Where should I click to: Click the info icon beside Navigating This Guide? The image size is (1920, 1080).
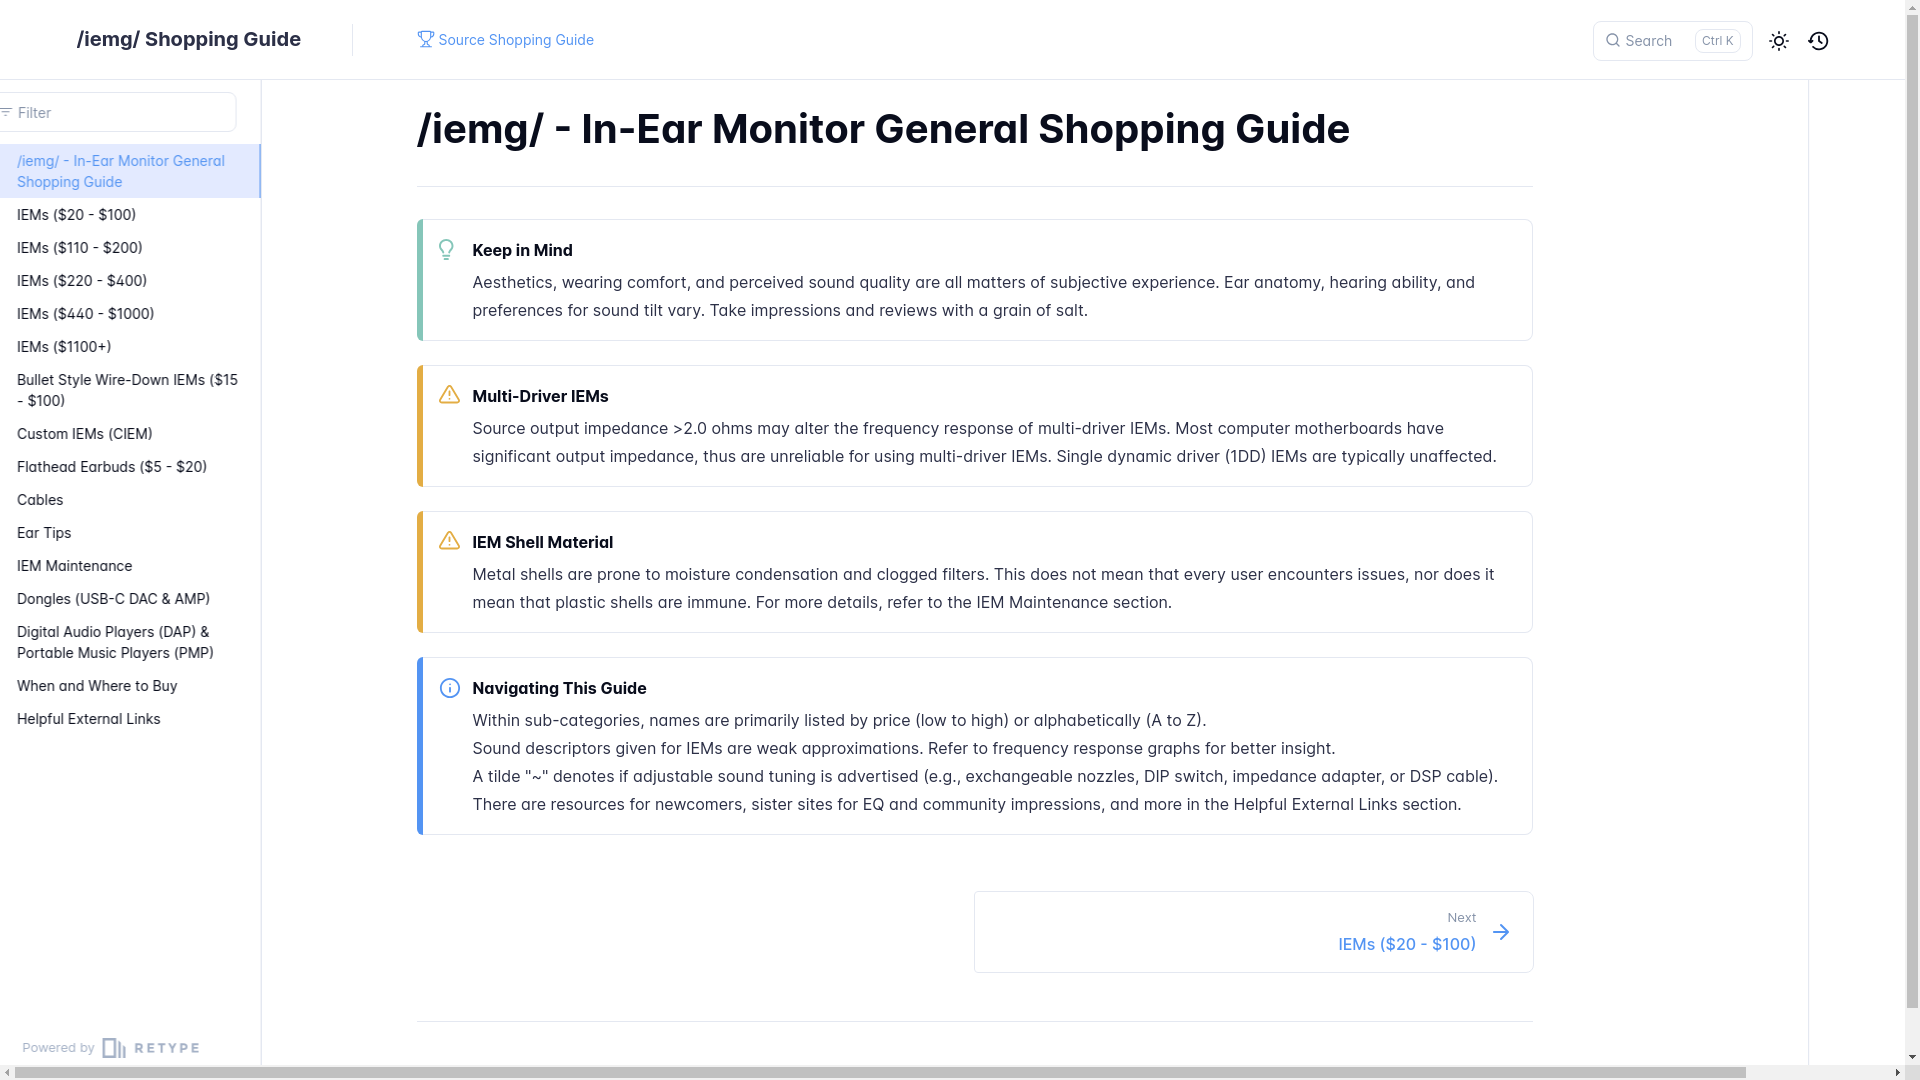(x=449, y=688)
